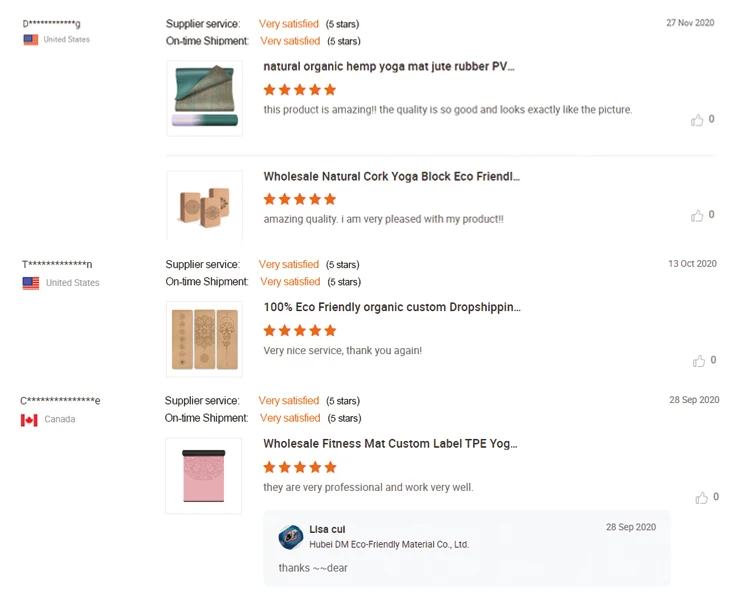750x600 pixels.
Task: Open hemp yoga mat product thumbnail
Action: pyautogui.click(x=204, y=98)
